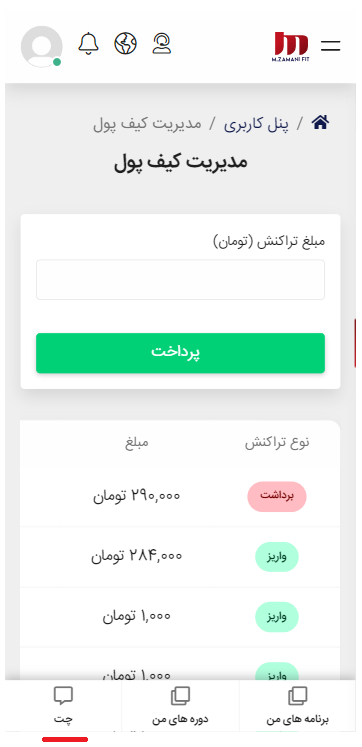Click the پنل کاربری breadcrumb link
The height and width of the screenshot is (747, 362).
tap(256, 124)
